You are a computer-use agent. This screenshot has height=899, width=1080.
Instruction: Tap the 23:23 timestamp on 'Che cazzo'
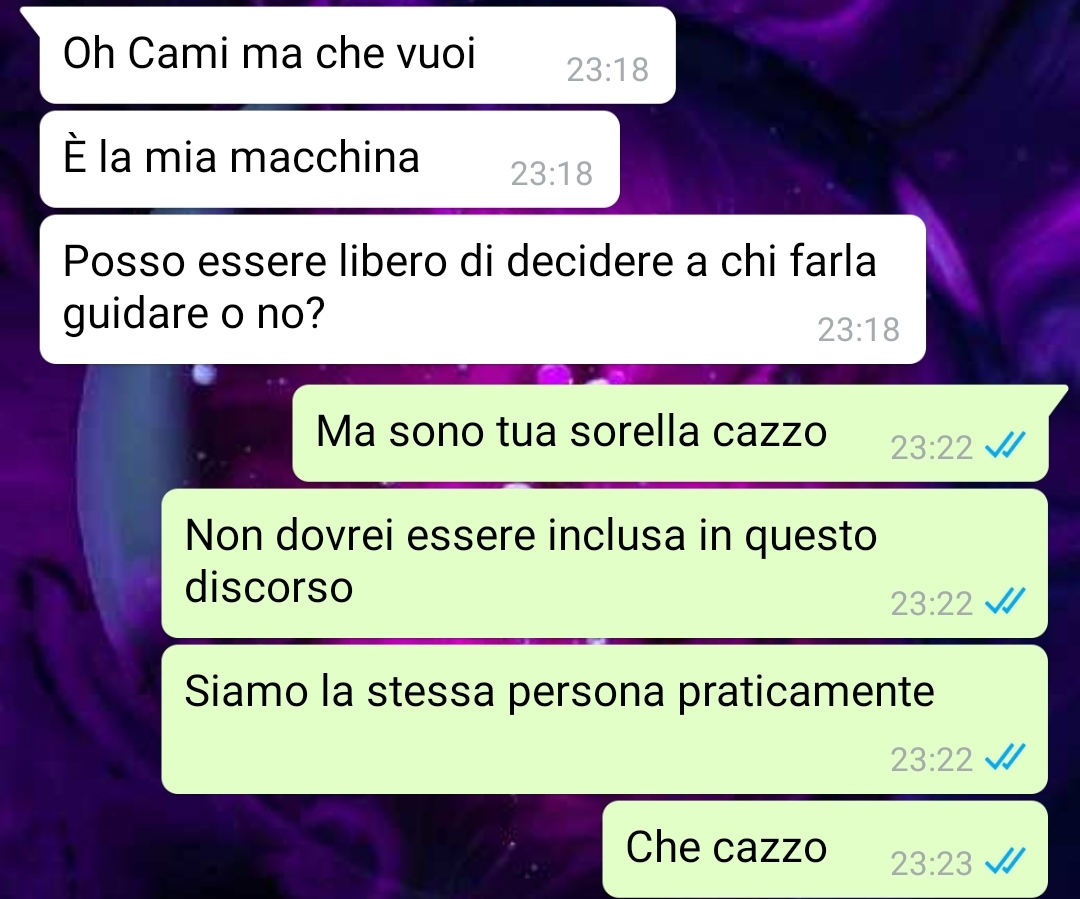click(x=931, y=863)
